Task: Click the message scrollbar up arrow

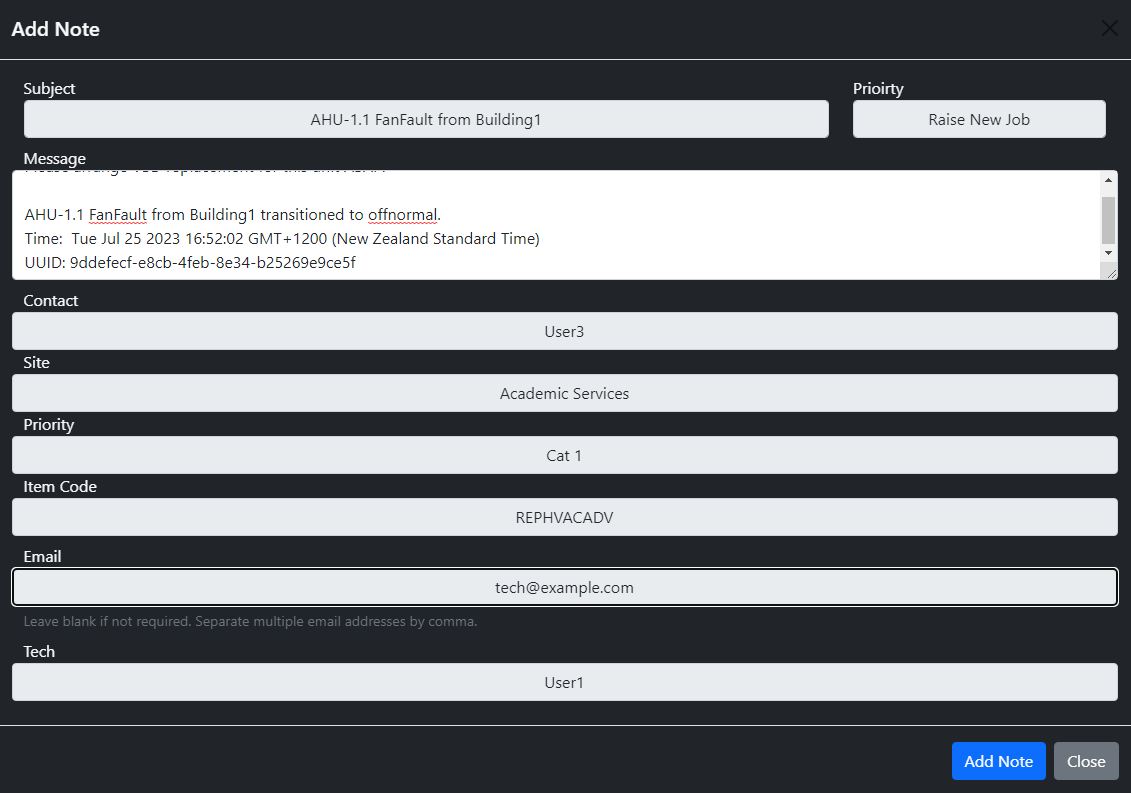Action: click(1110, 180)
